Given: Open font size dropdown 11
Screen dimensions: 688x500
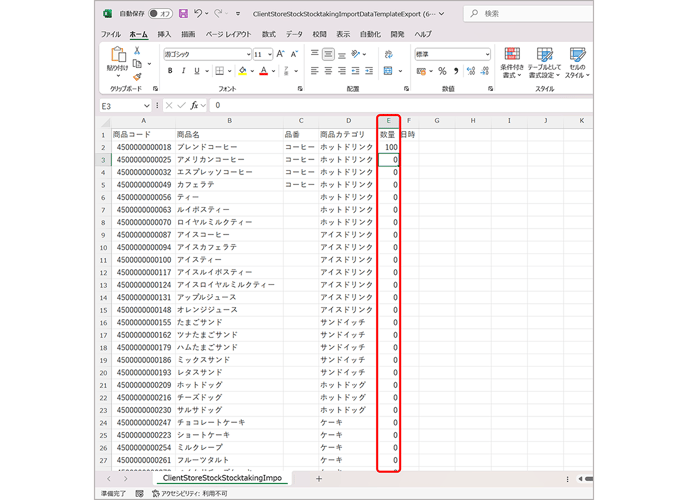Looking at the screenshot, I should 269,54.
